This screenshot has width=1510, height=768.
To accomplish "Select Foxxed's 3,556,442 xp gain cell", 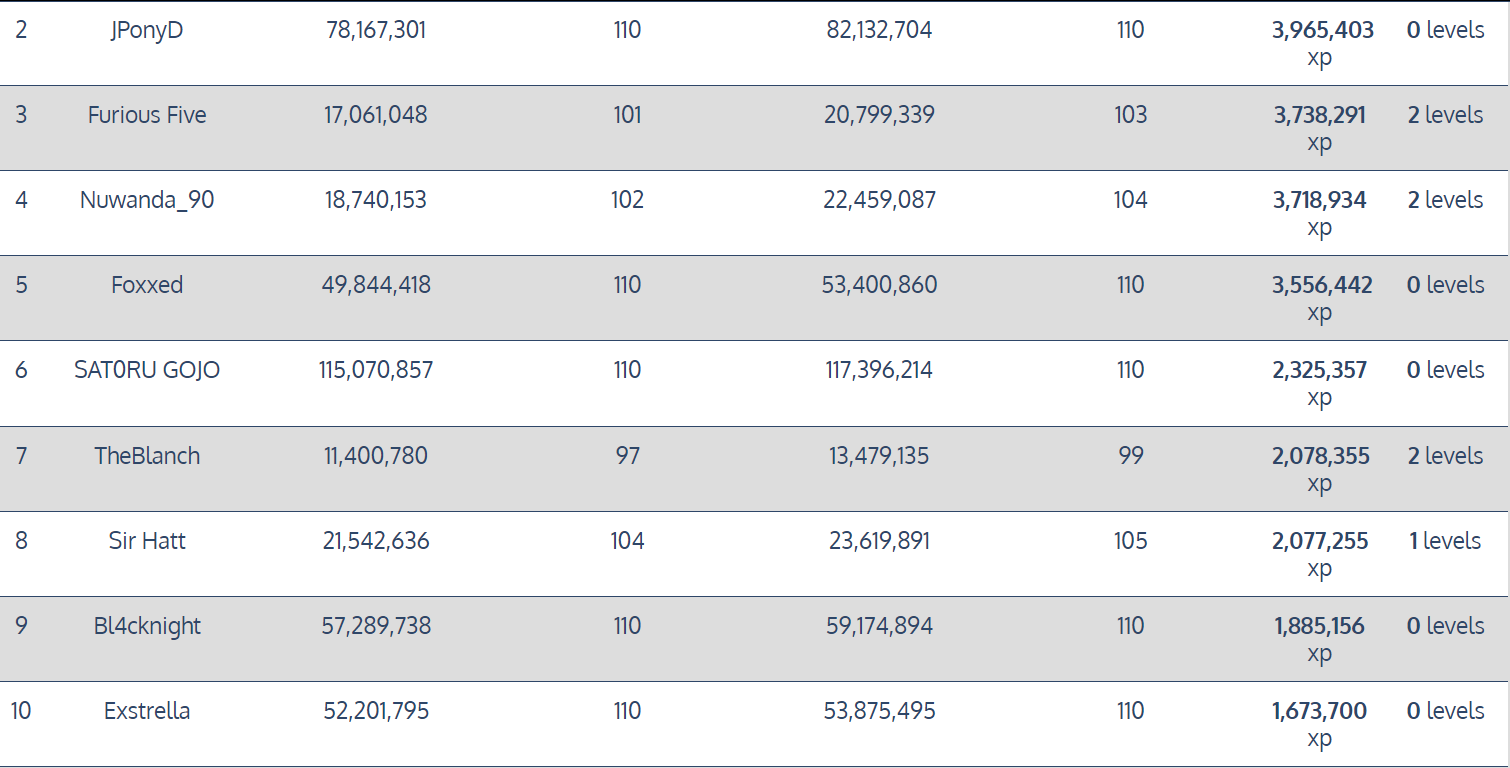I will pyautogui.click(x=1322, y=286).
